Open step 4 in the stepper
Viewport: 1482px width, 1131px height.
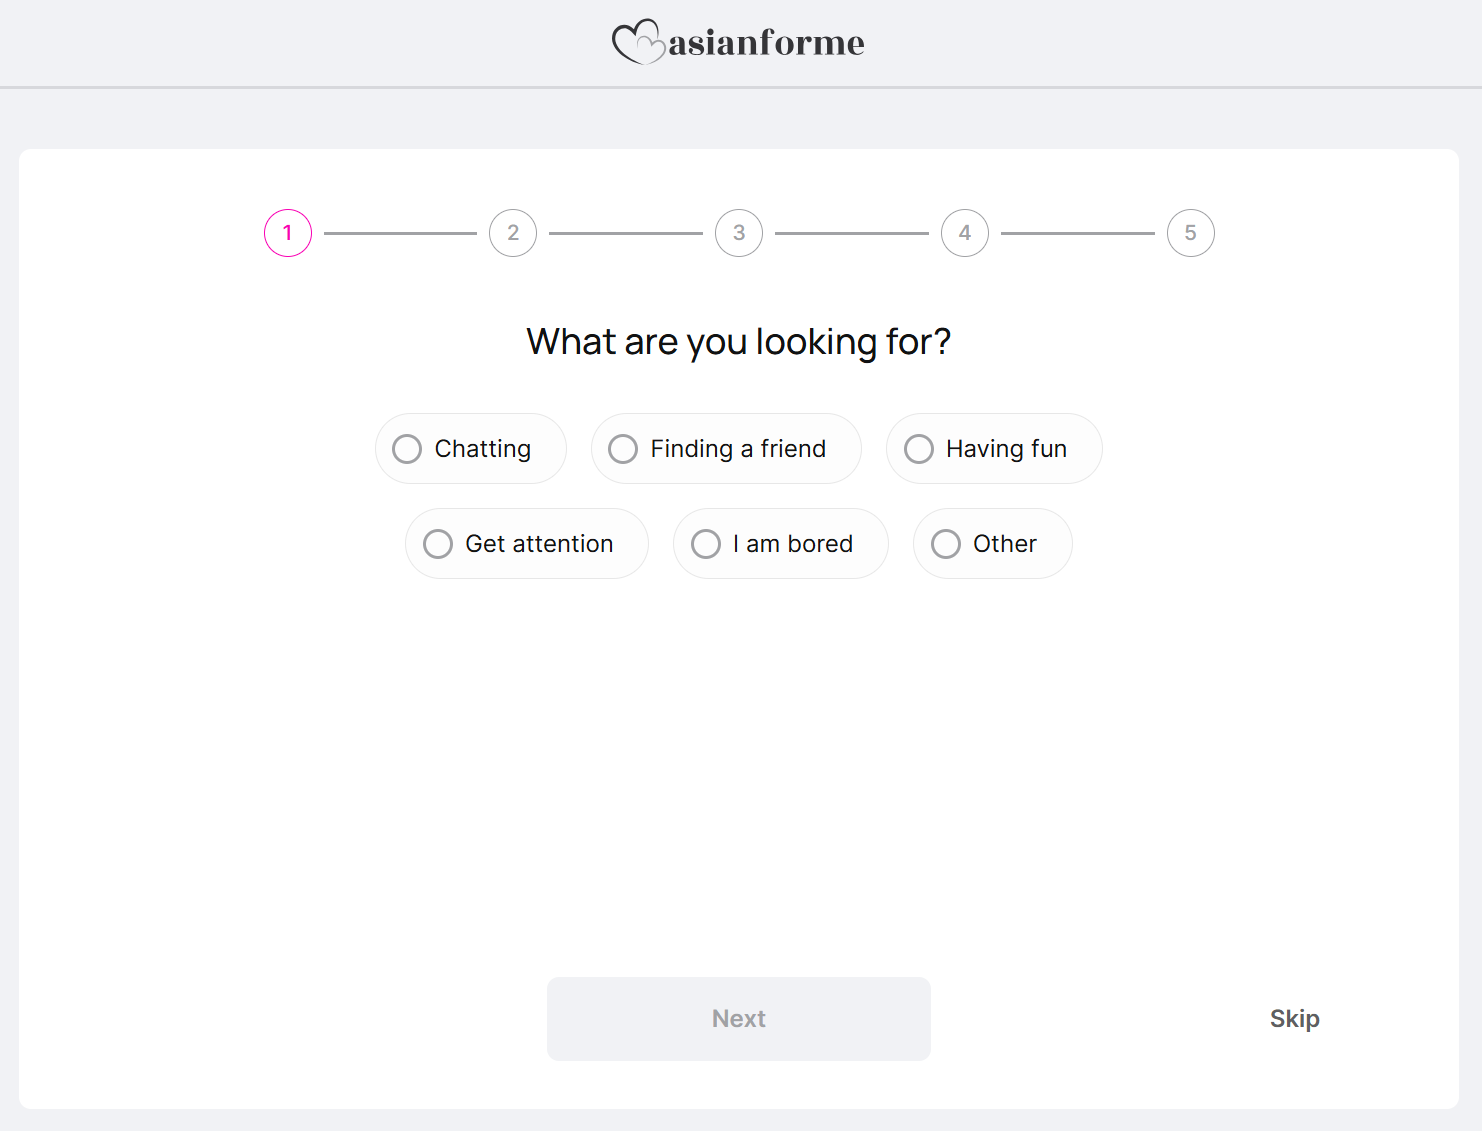point(965,233)
